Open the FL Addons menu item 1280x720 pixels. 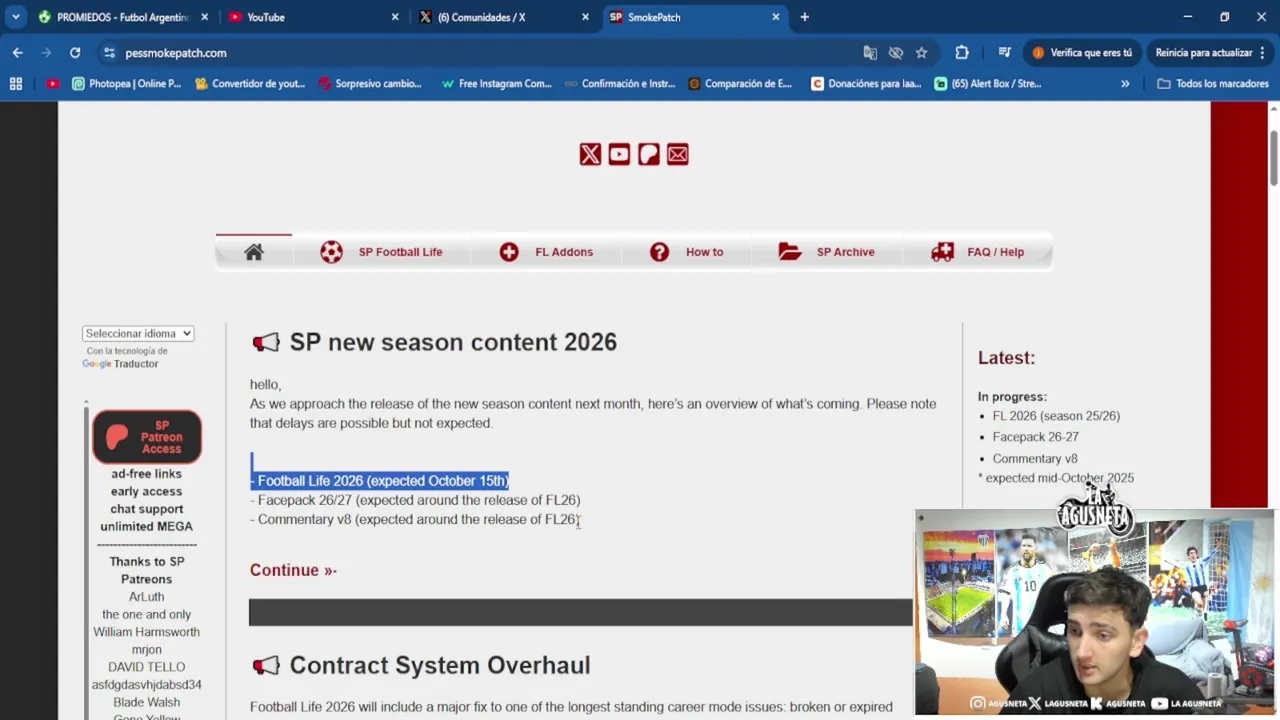(x=564, y=252)
